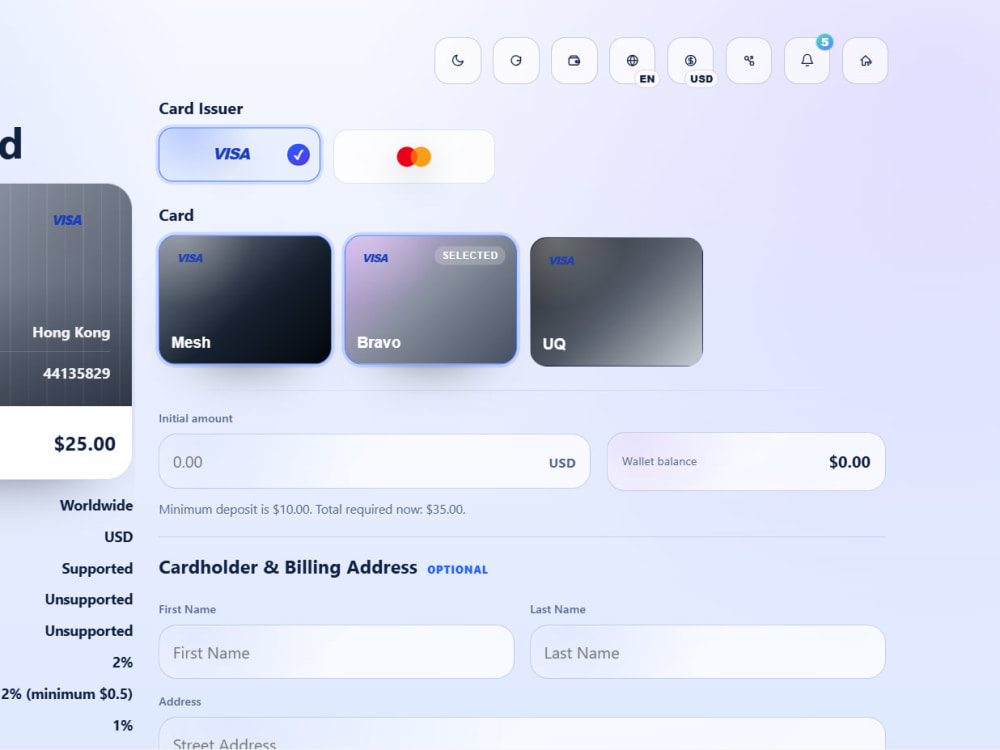Click the Initial amount input field
Viewport: 1000px width, 750px height.
click(x=374, y=462)
